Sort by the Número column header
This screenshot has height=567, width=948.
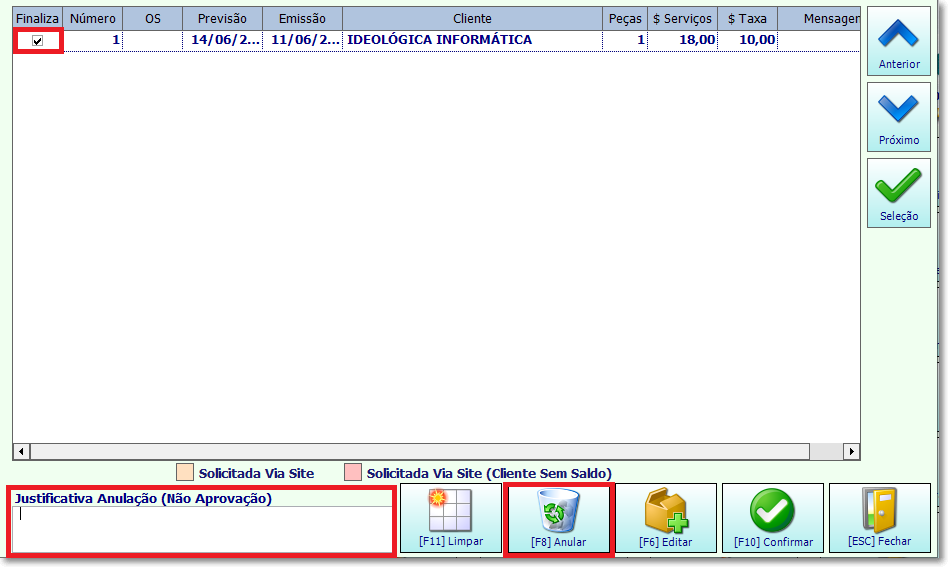pos(93,19)
